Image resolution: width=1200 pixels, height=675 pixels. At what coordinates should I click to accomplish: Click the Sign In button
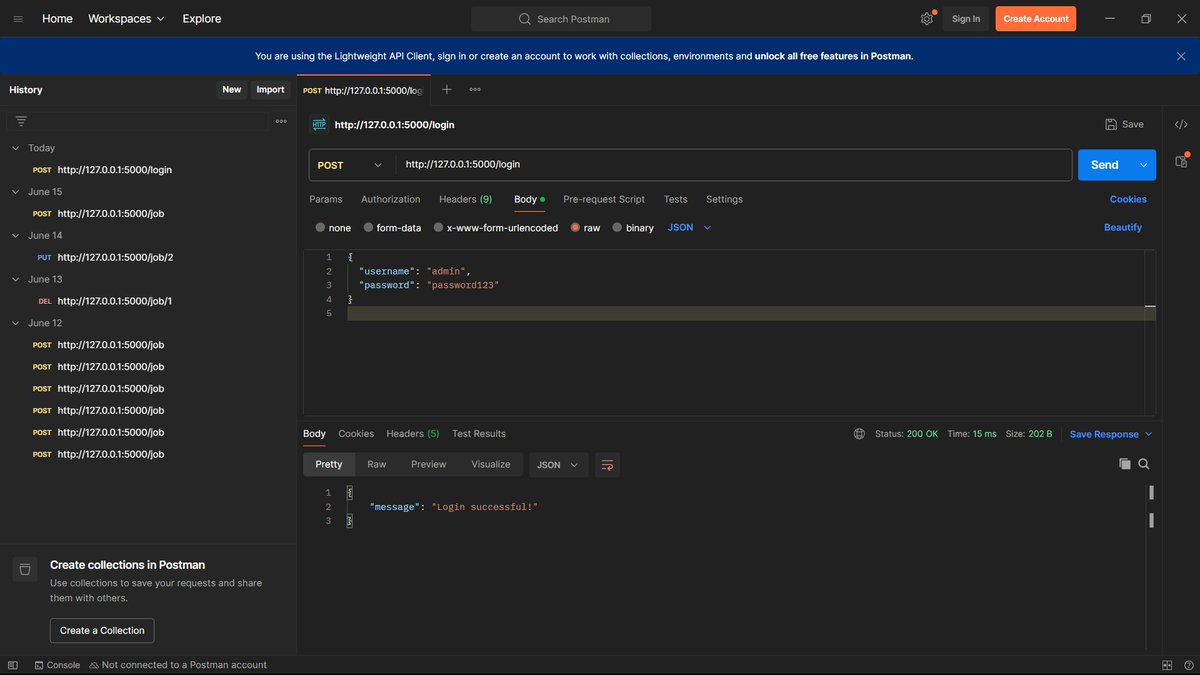[x=966, y=19]
